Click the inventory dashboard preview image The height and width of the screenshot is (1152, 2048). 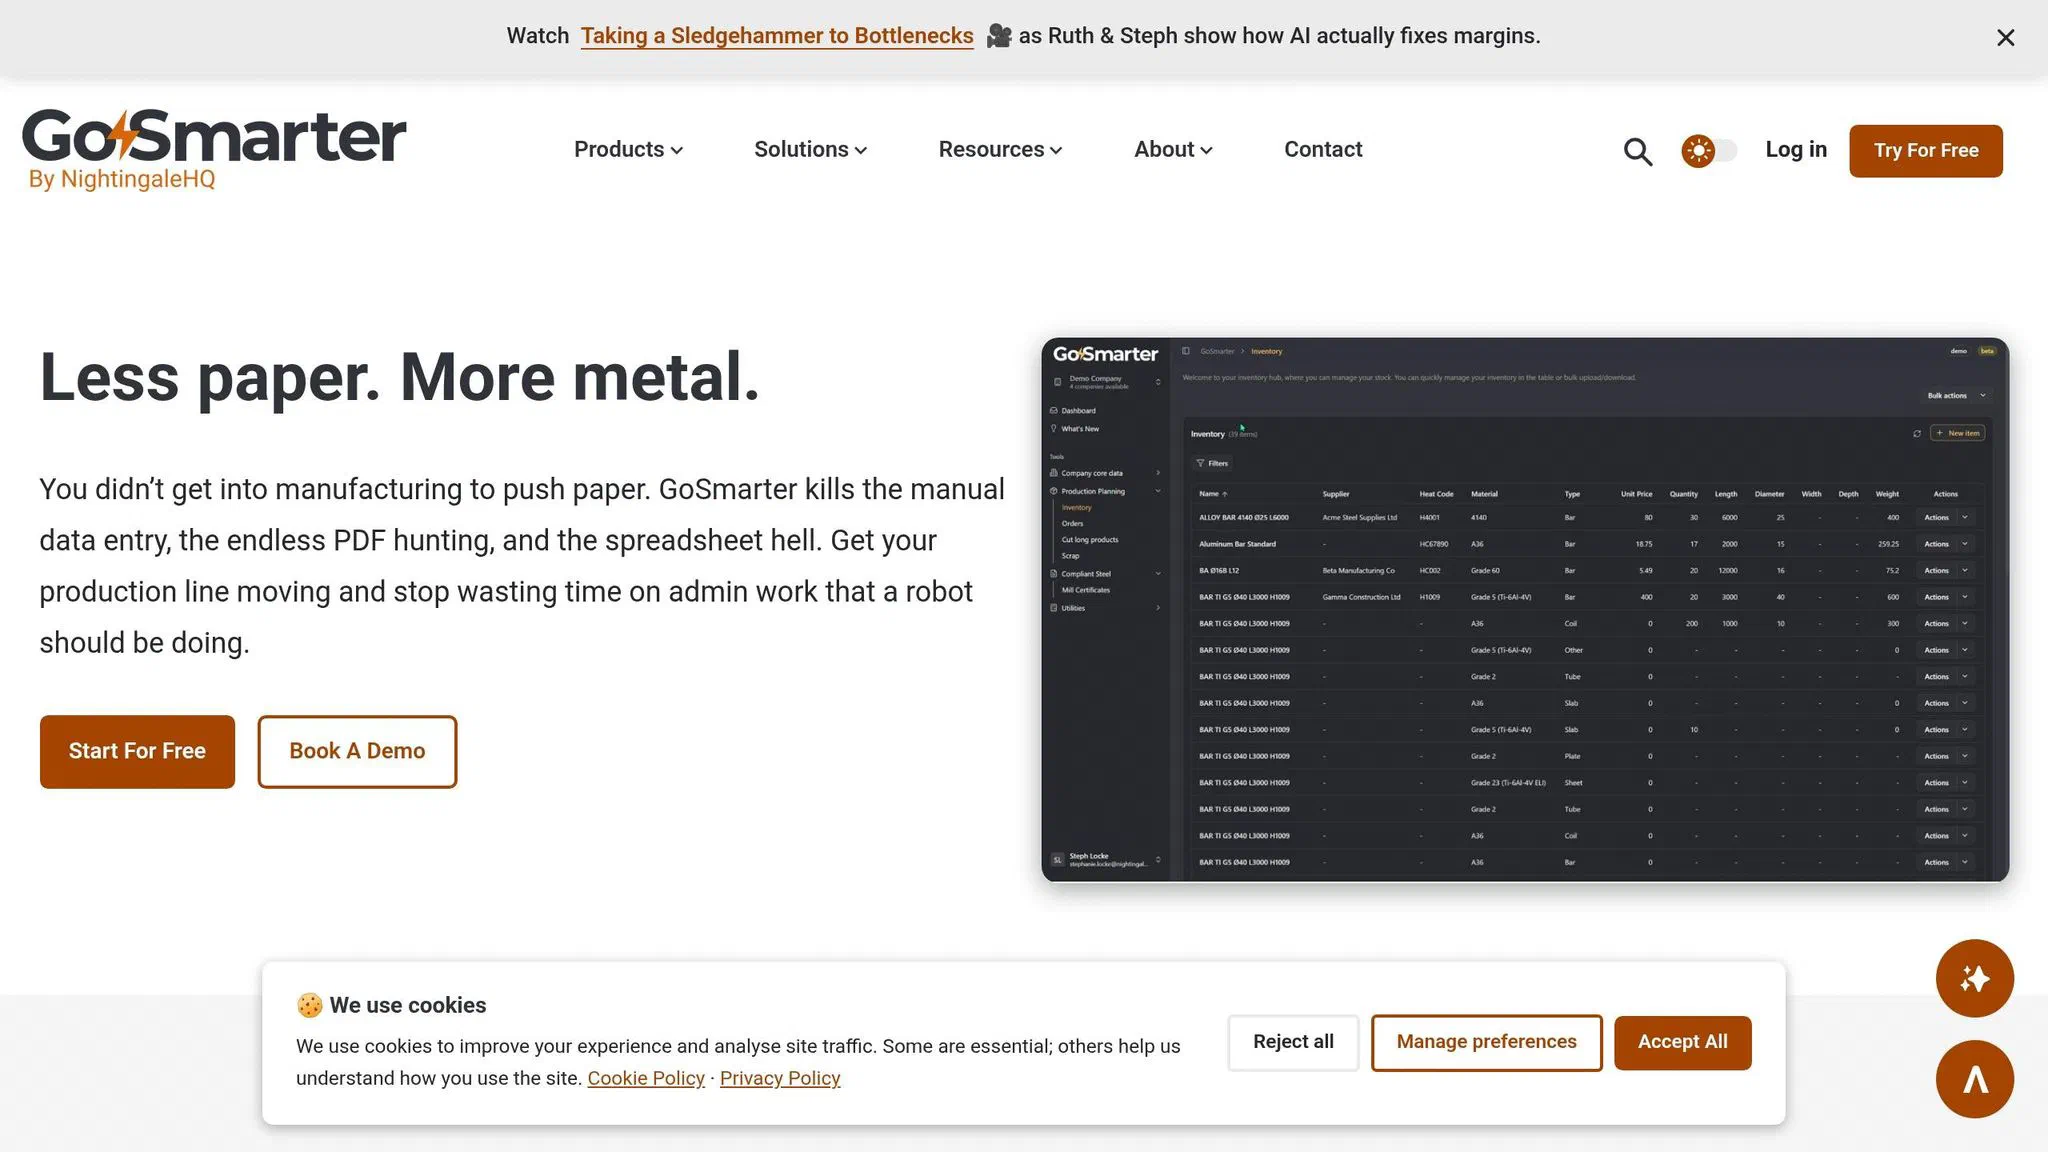pyautogui.click(x=1525, y=610)
